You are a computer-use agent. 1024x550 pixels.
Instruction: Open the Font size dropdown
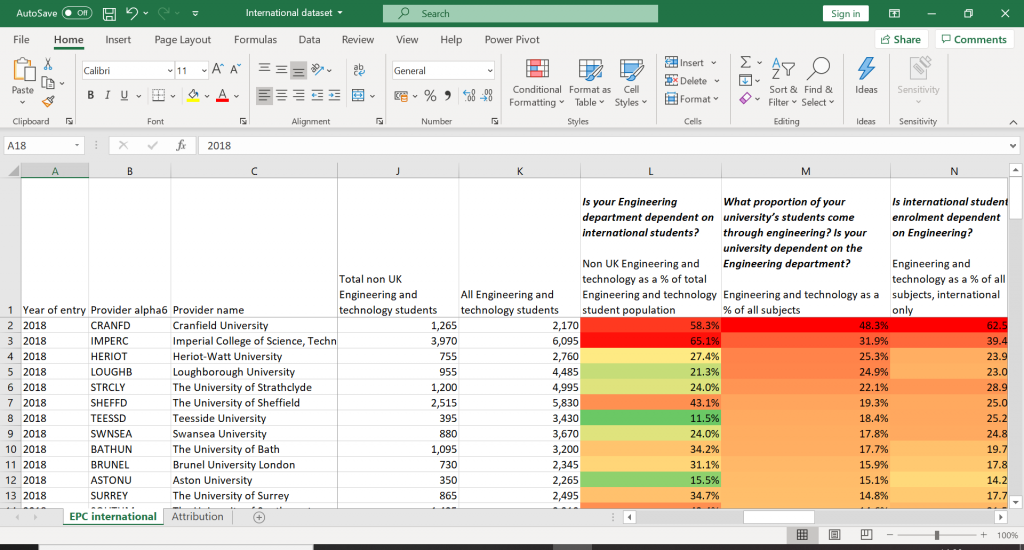(x=204, y=71)
